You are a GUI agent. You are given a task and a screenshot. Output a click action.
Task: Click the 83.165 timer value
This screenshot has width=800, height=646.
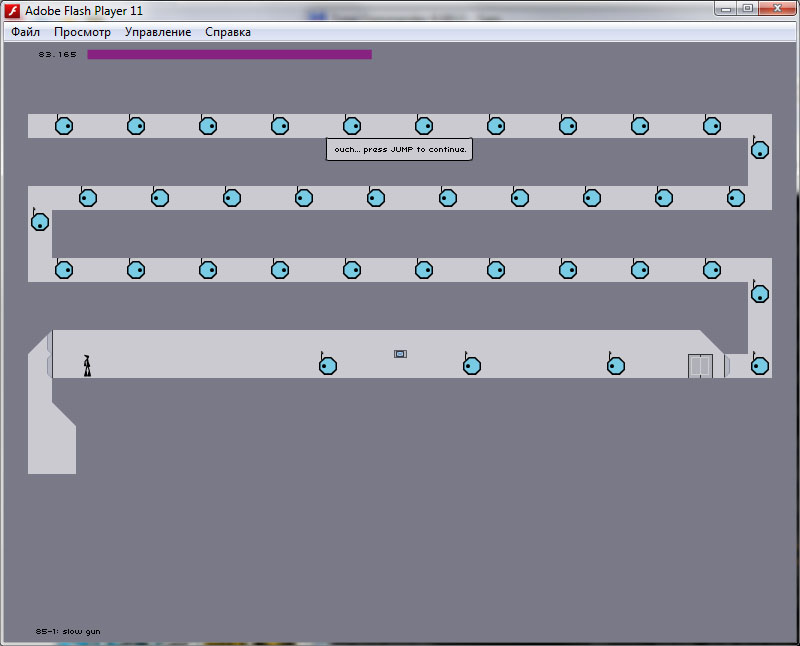pyautogui.click(x=57, y=54)
